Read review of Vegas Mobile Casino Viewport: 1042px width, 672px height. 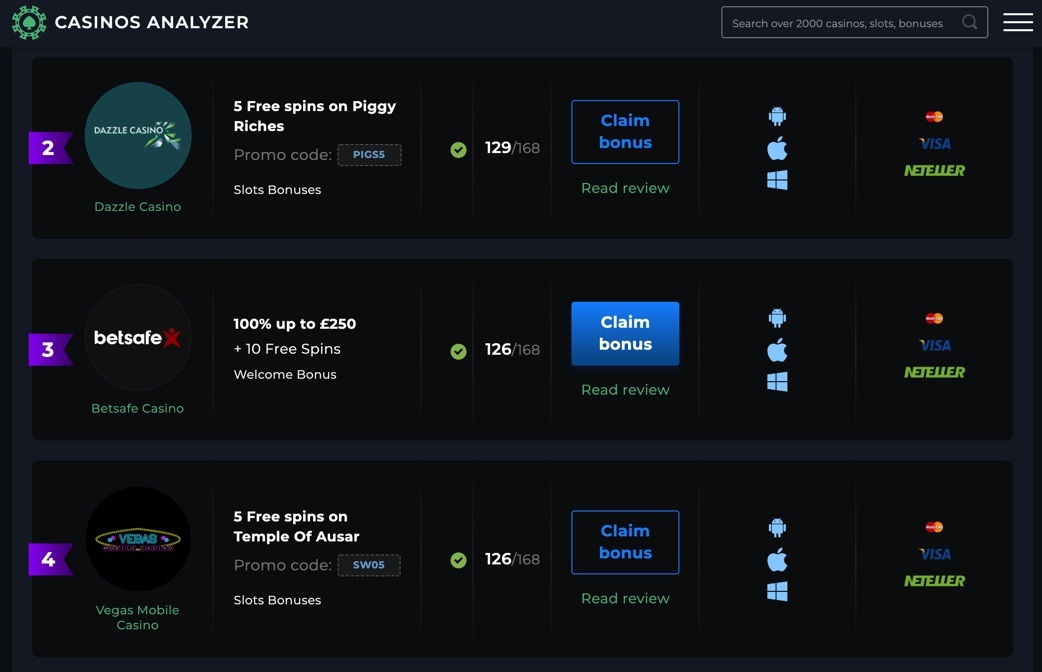tap(625, 598)
